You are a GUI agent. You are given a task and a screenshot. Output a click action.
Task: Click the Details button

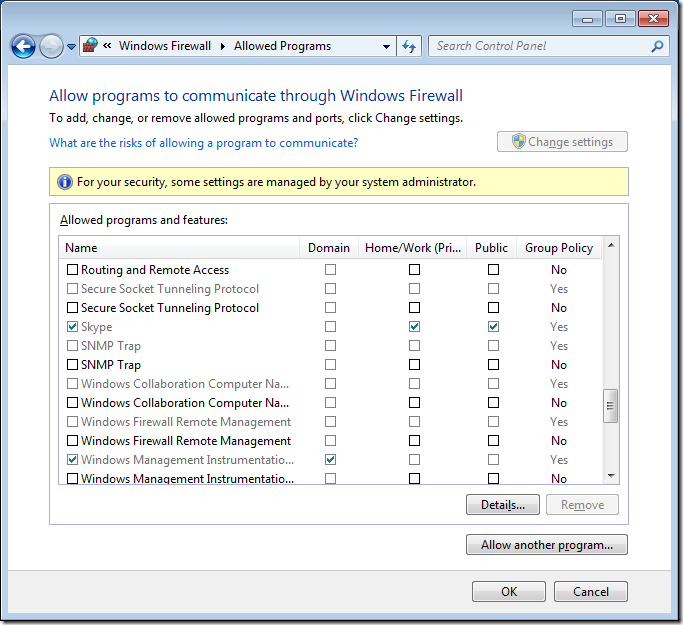tap(502, 505)
